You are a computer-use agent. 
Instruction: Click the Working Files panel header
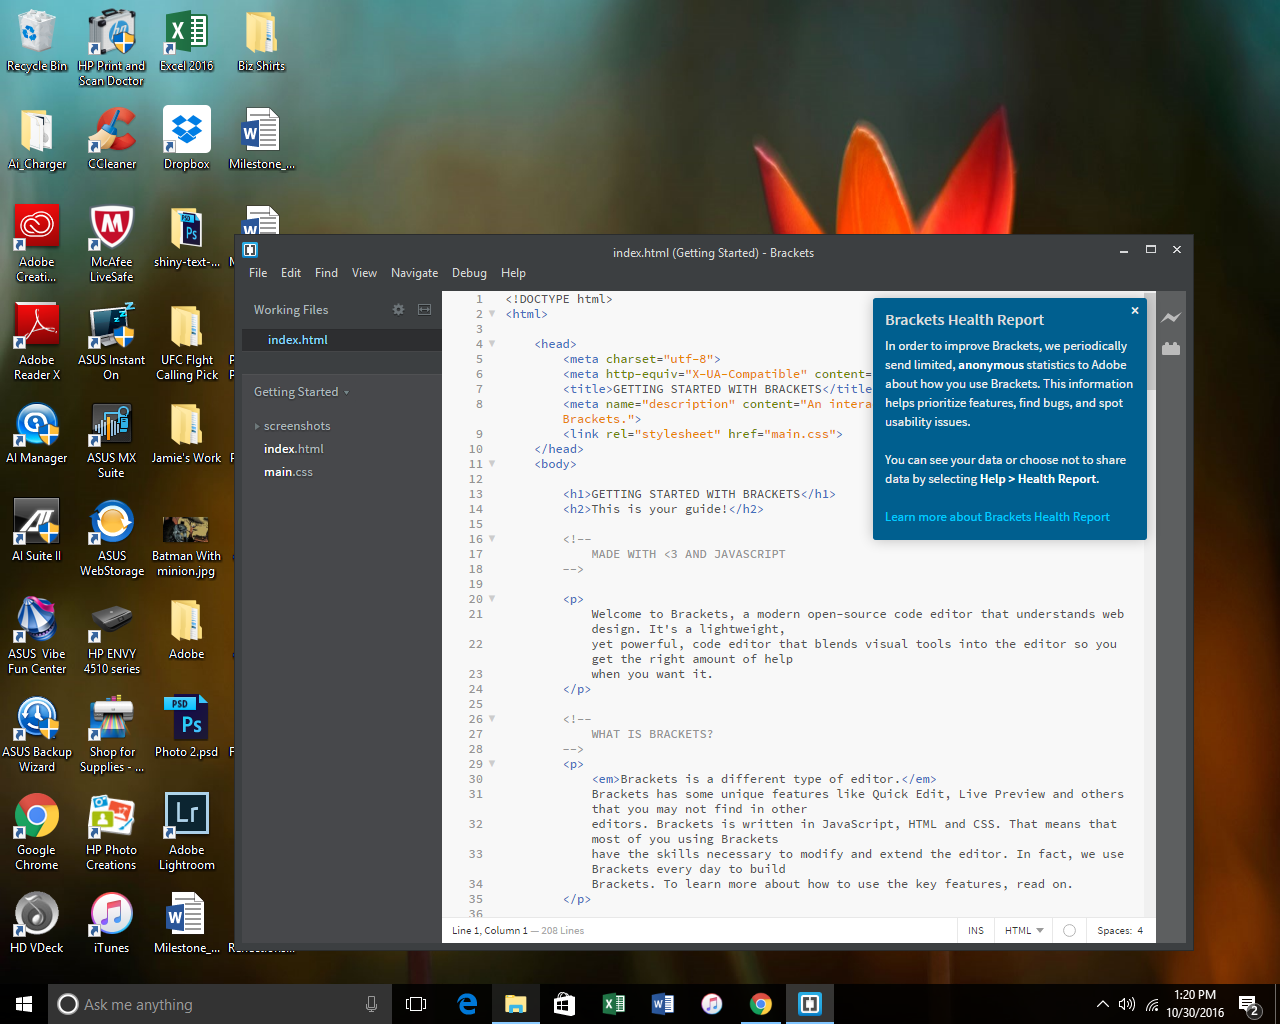coord(291,310)
